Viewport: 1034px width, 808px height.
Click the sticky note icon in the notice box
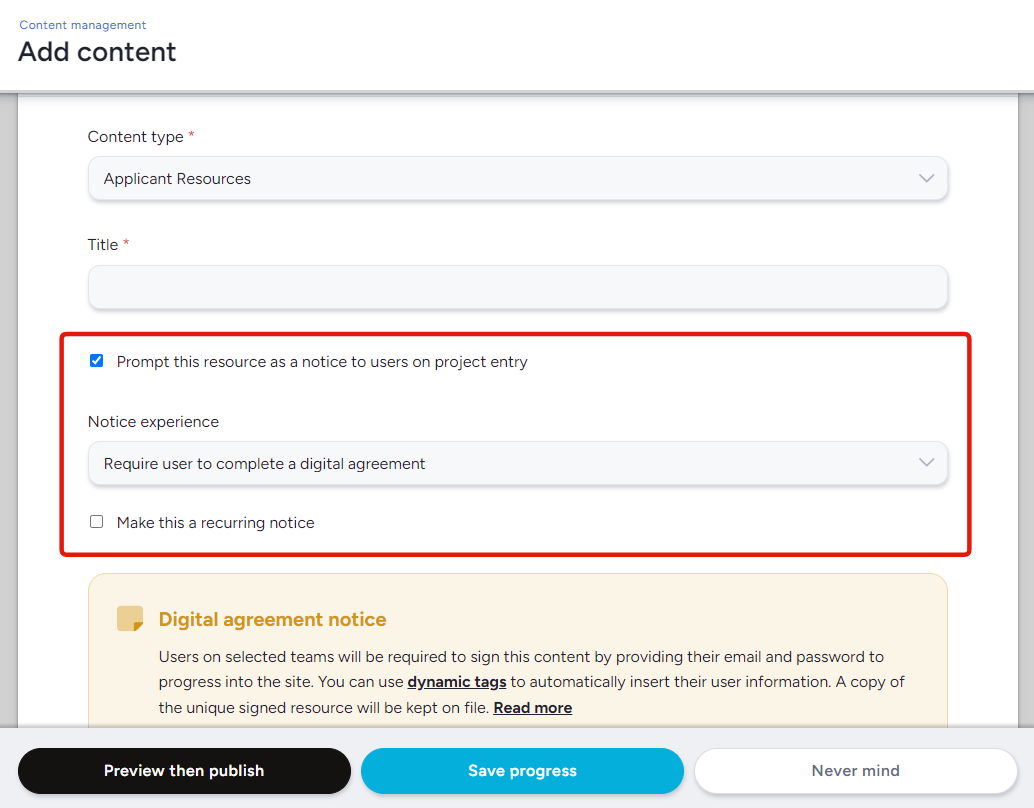coord(130,619)
